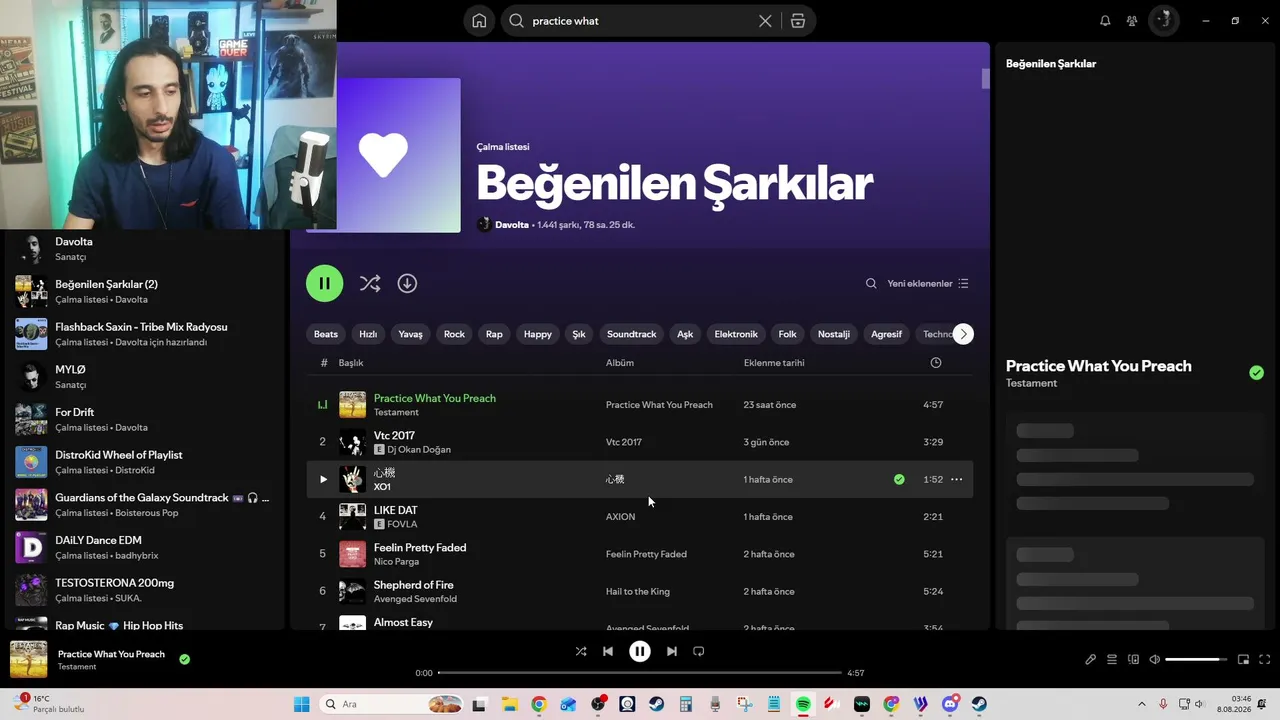Open the Browse icon beside the search bar
1280x720 pixels.
point(797,21)
